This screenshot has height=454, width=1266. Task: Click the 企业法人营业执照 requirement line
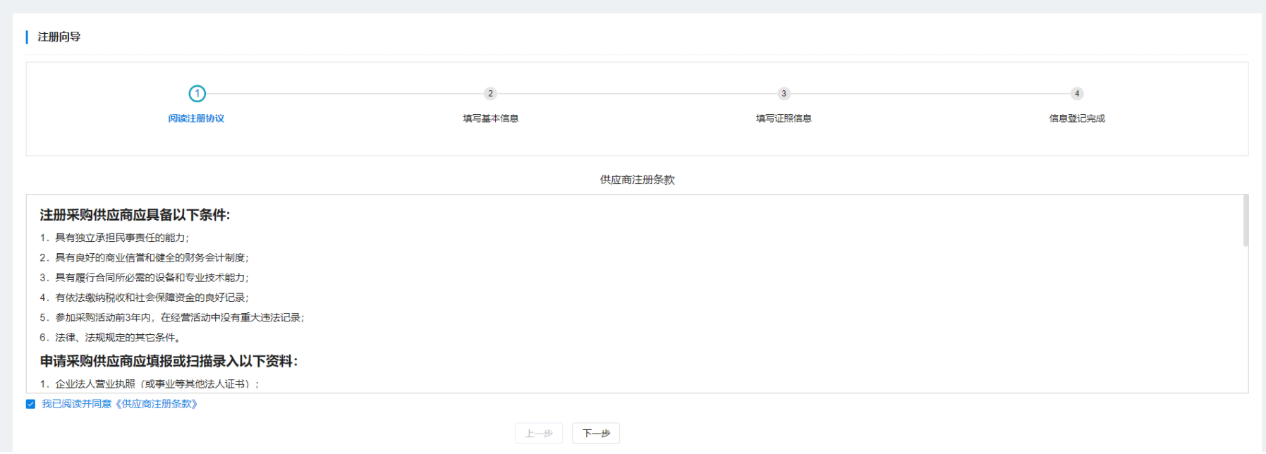150,384
